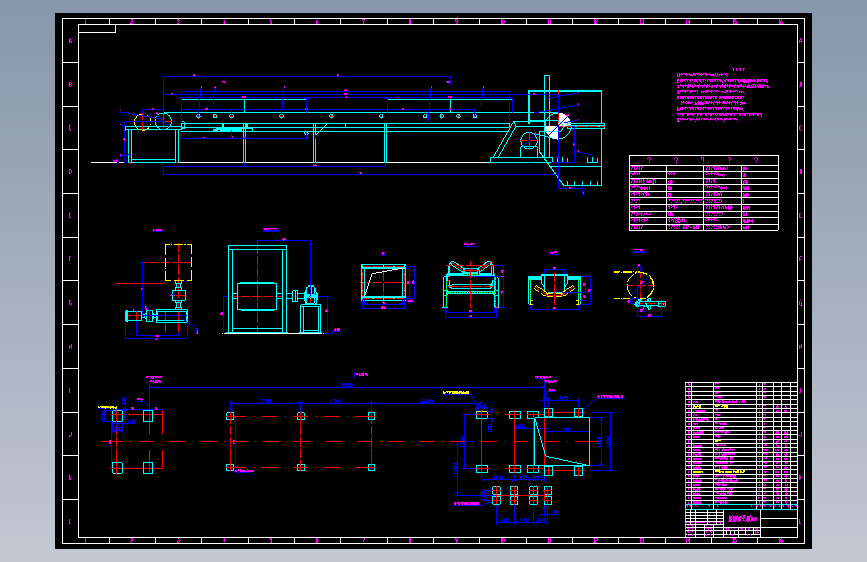Click the "470" dimension below anchor bolts
The height and width of the screenshot is (562, 867).
click(x=524, y=520)
